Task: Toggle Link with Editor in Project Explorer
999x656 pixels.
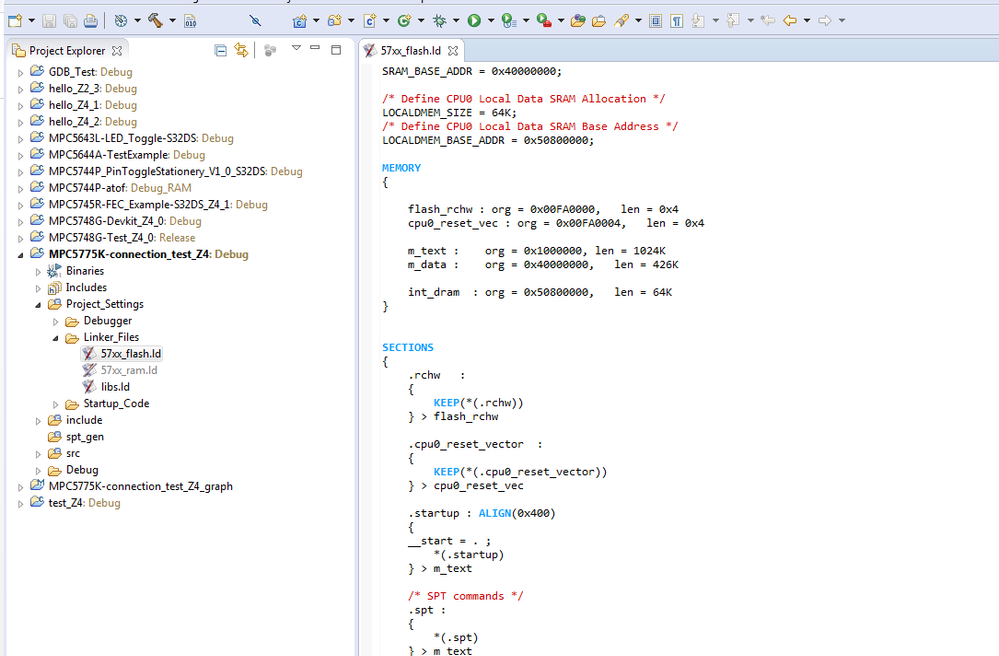Action: pyautogui.click(x=241, y=50)
